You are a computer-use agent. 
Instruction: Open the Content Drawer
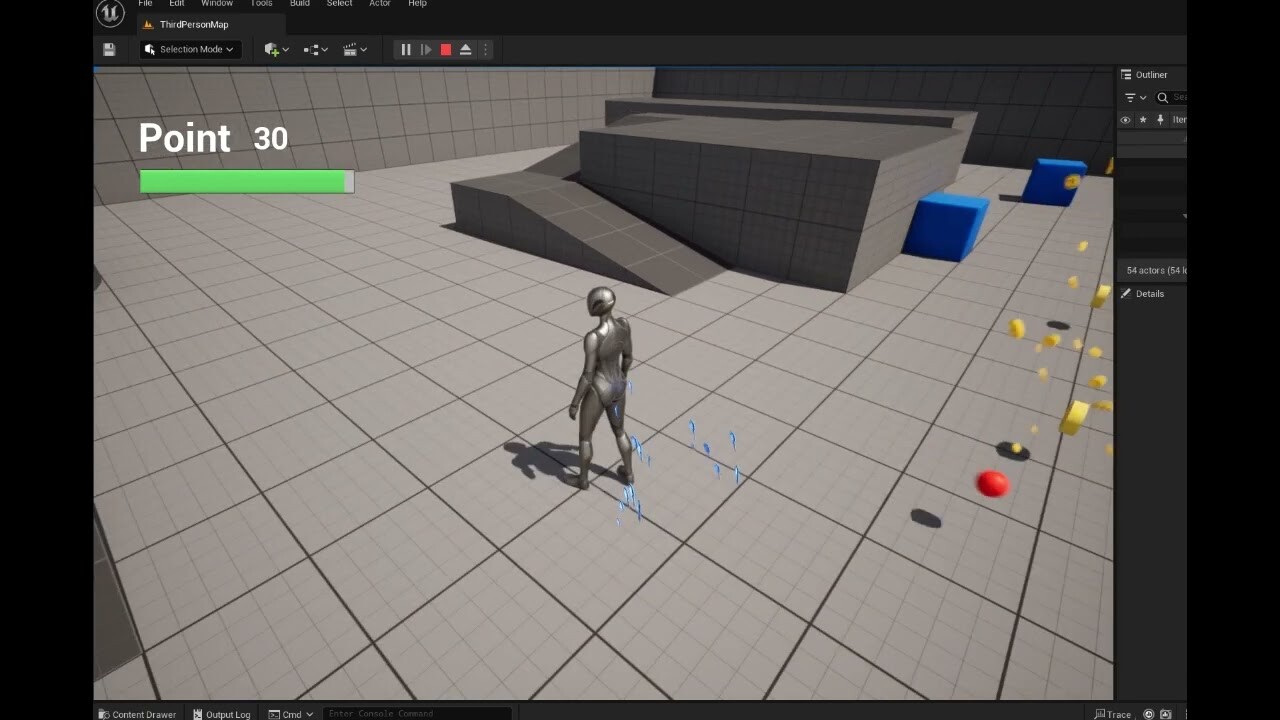[x=137, y=714]
